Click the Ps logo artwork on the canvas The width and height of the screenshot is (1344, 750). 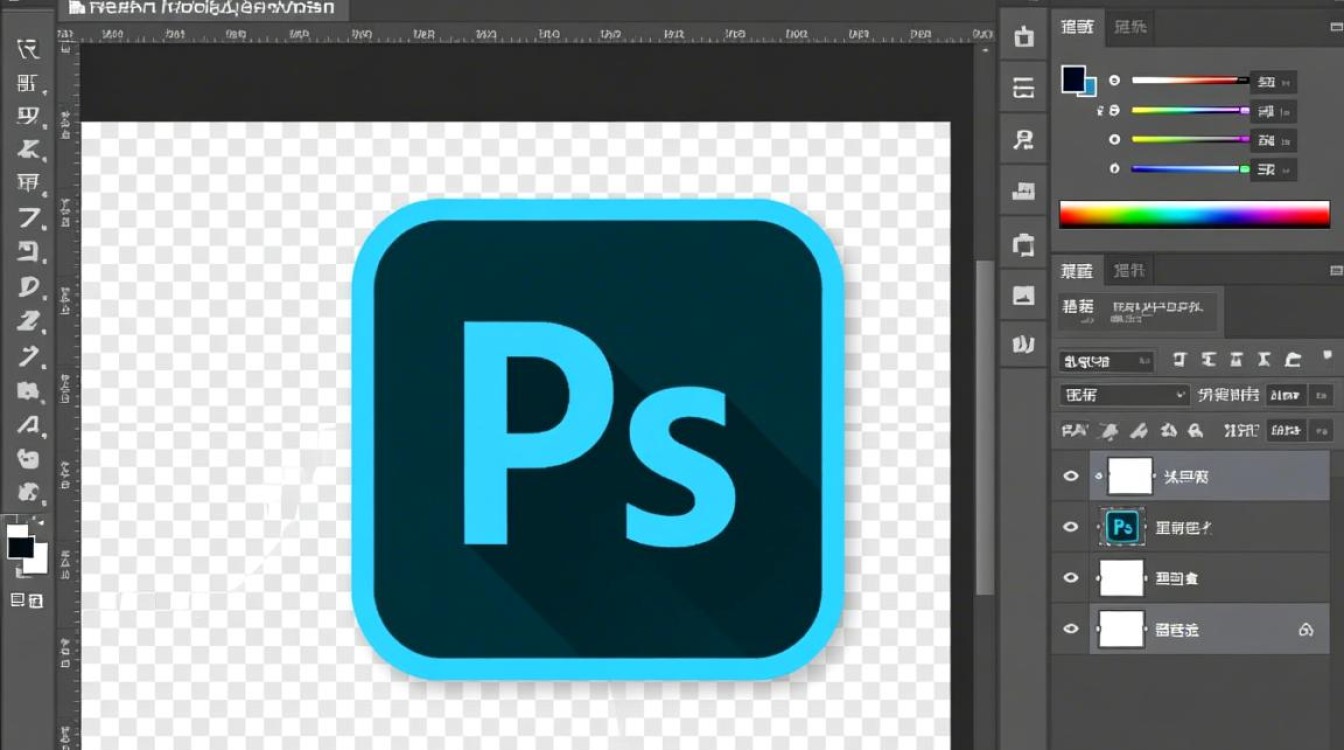click(599, 438)
